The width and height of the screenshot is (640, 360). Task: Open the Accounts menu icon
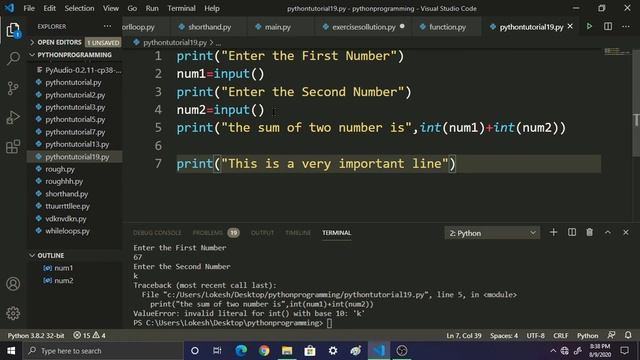pos(13,284)
